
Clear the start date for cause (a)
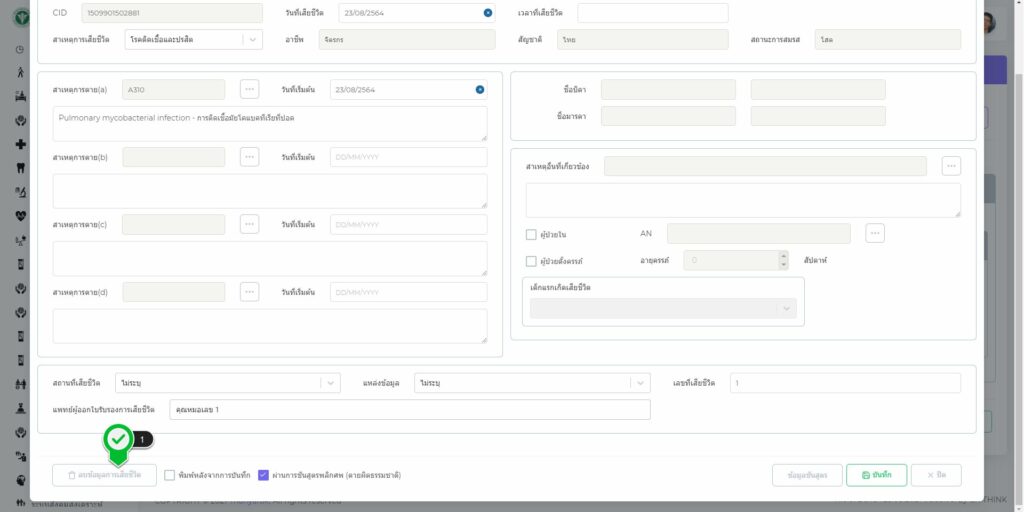coord(480,90)
